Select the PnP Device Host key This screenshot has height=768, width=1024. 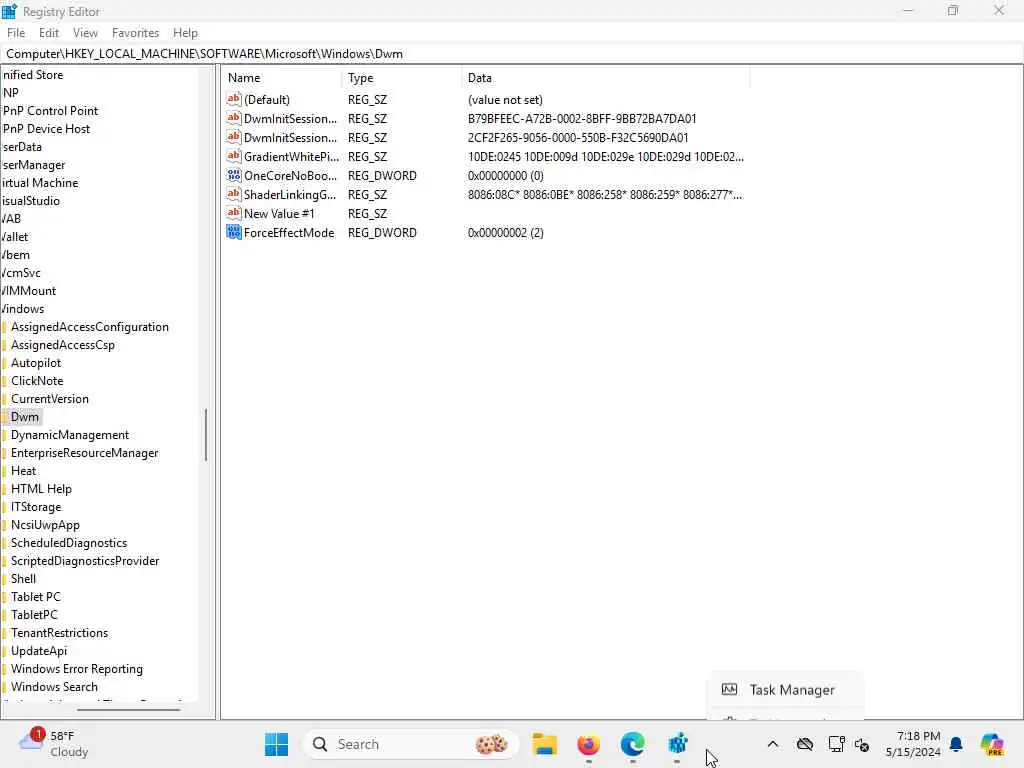(46, 129)
